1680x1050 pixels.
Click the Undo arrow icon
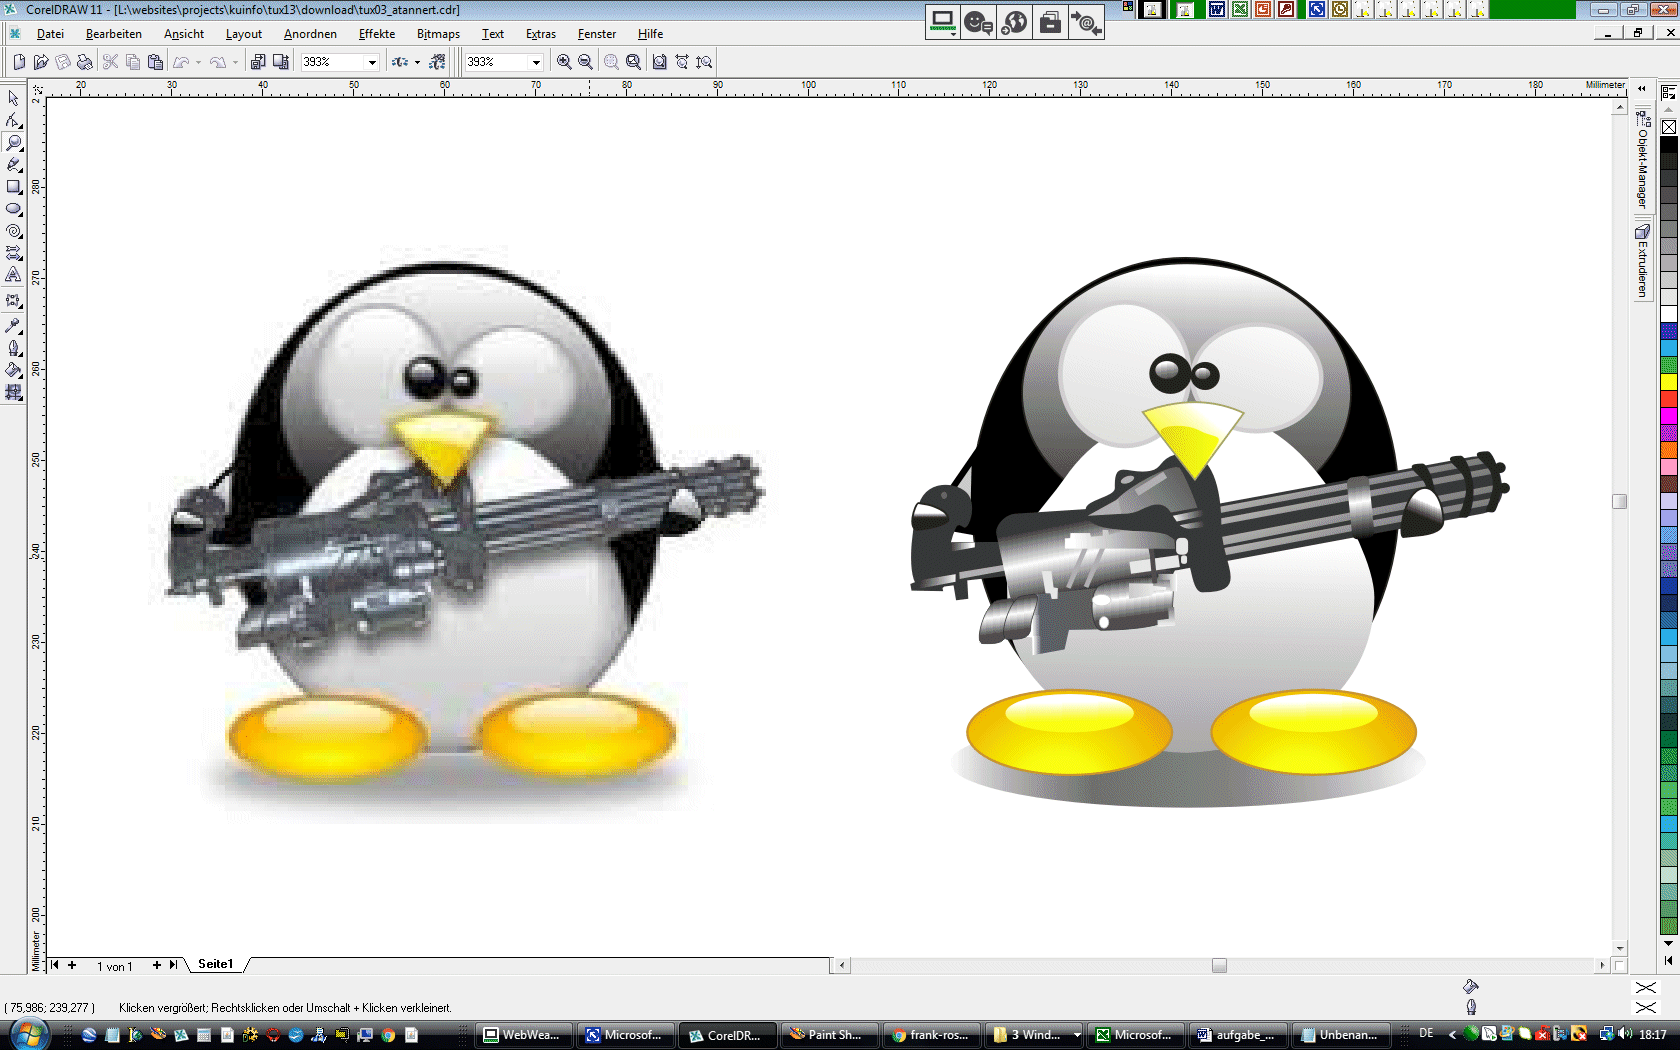pyautogui.click(x=181, y=62)
